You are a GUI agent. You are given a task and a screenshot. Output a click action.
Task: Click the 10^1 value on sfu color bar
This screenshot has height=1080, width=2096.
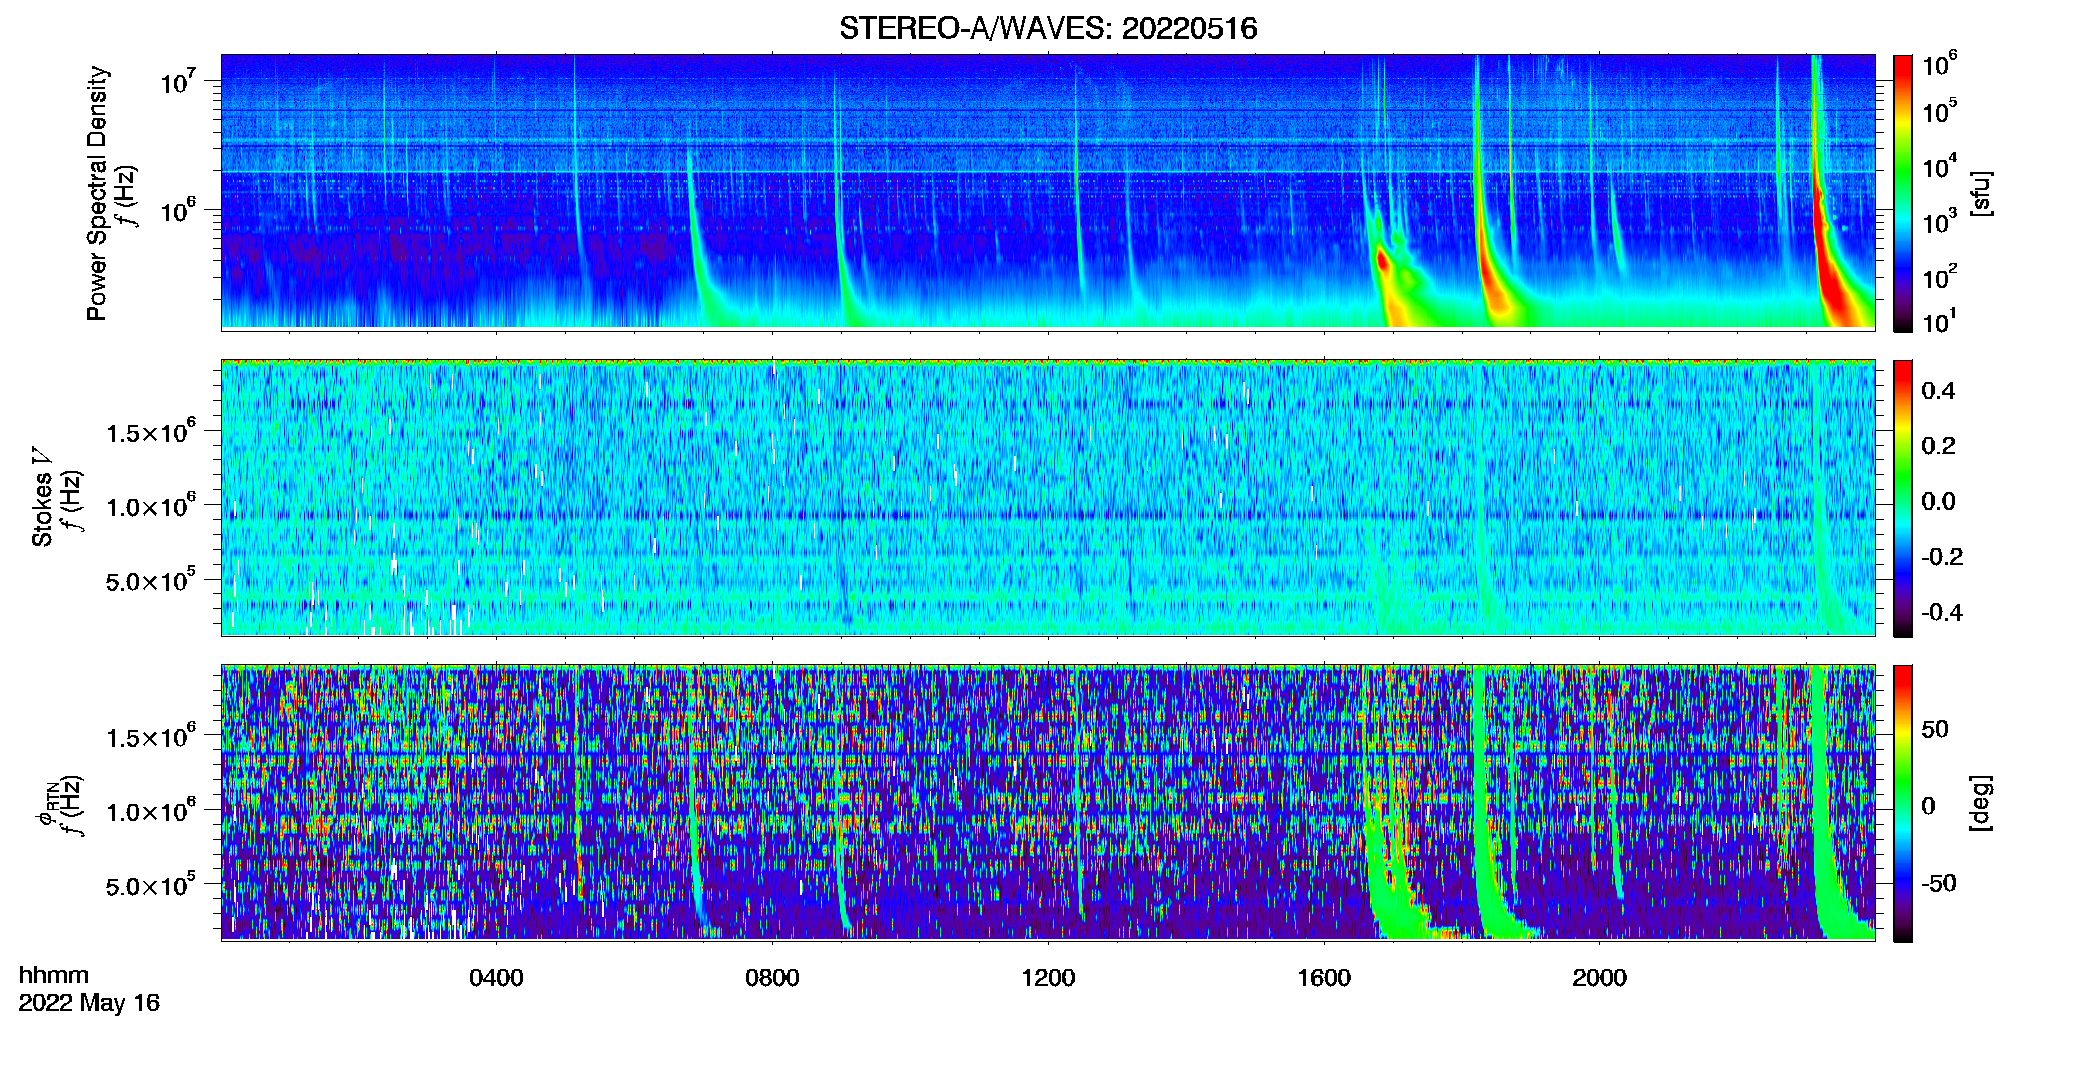[1939, 320]
